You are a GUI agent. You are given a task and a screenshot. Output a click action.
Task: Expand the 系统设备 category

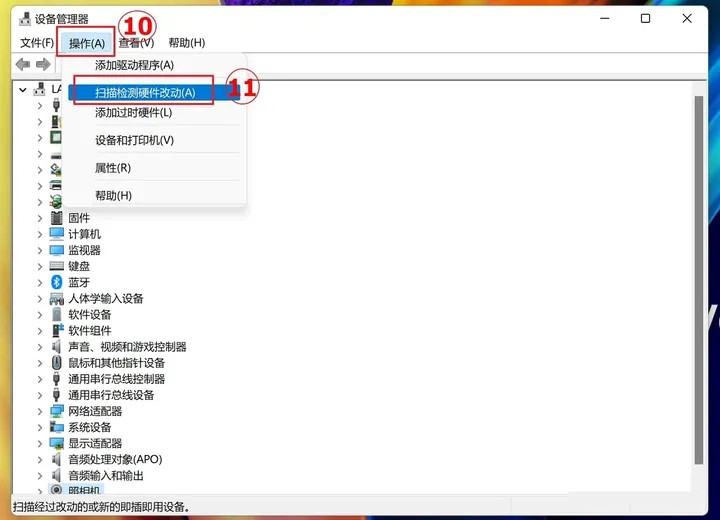[40, 427]
